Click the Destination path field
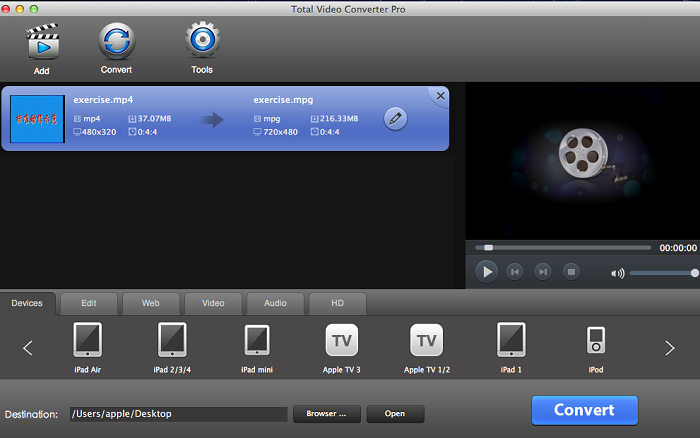700x438 pixels. pyautogui.click(x=179, y=414)
